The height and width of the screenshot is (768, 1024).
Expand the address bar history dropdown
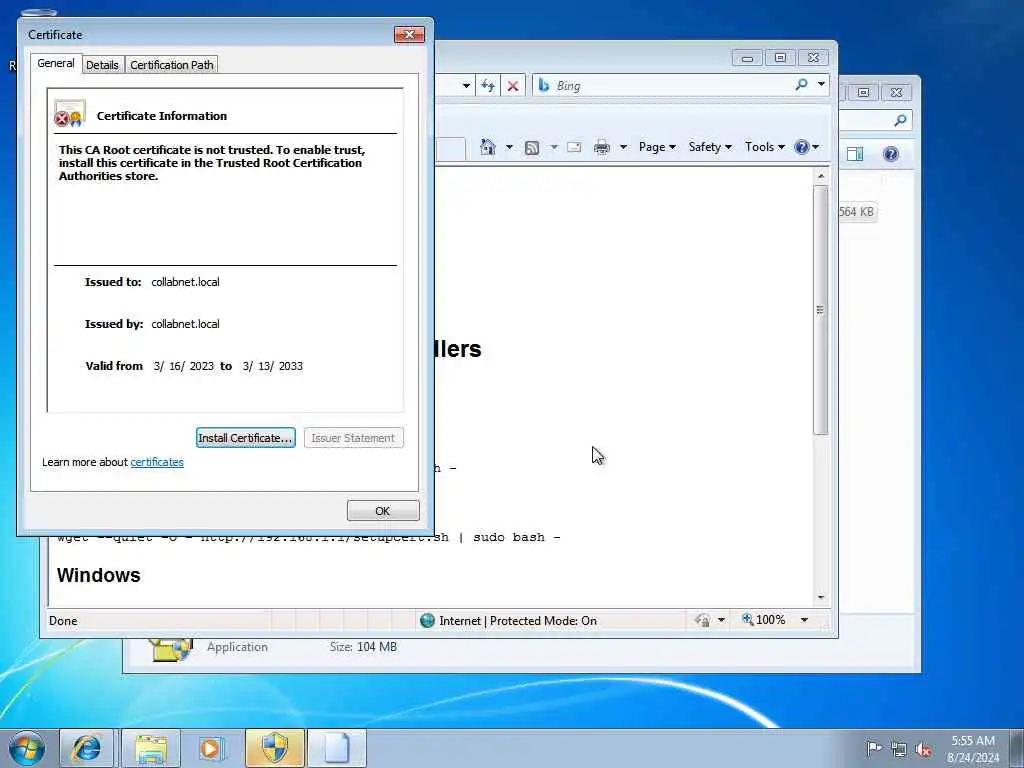tap(466, 86)
